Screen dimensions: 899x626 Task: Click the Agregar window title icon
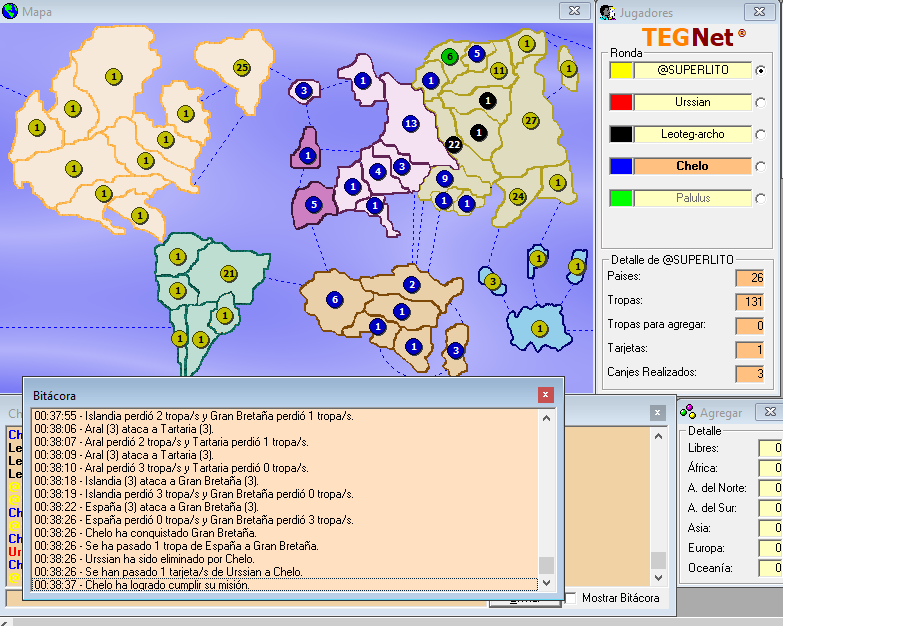click(689, 411)
